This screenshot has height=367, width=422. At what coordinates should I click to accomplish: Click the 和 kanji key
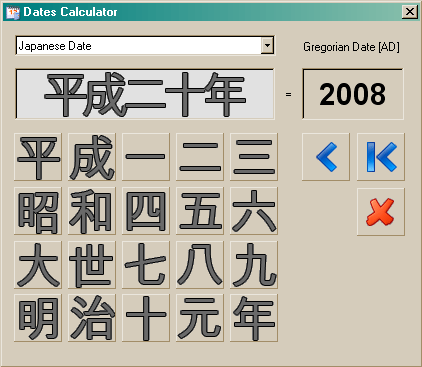pos(92,211)
